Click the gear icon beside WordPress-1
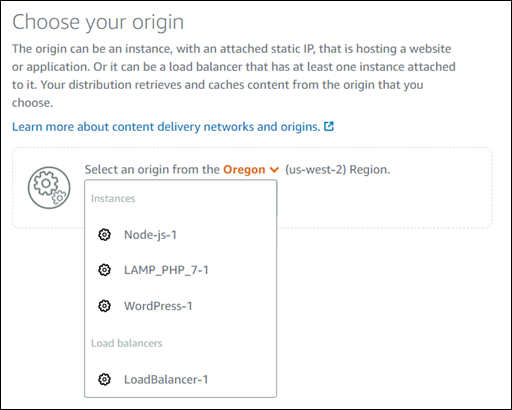The height and width of the screenshot is (410, 512). tap(104, 306)
